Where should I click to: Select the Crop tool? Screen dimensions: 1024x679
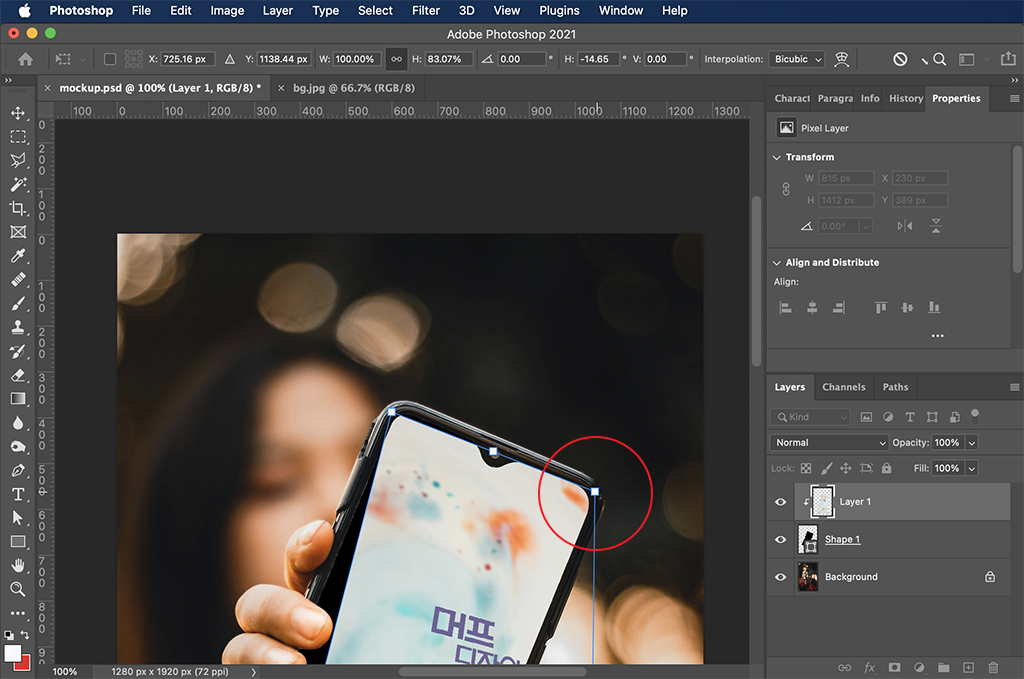18,208
